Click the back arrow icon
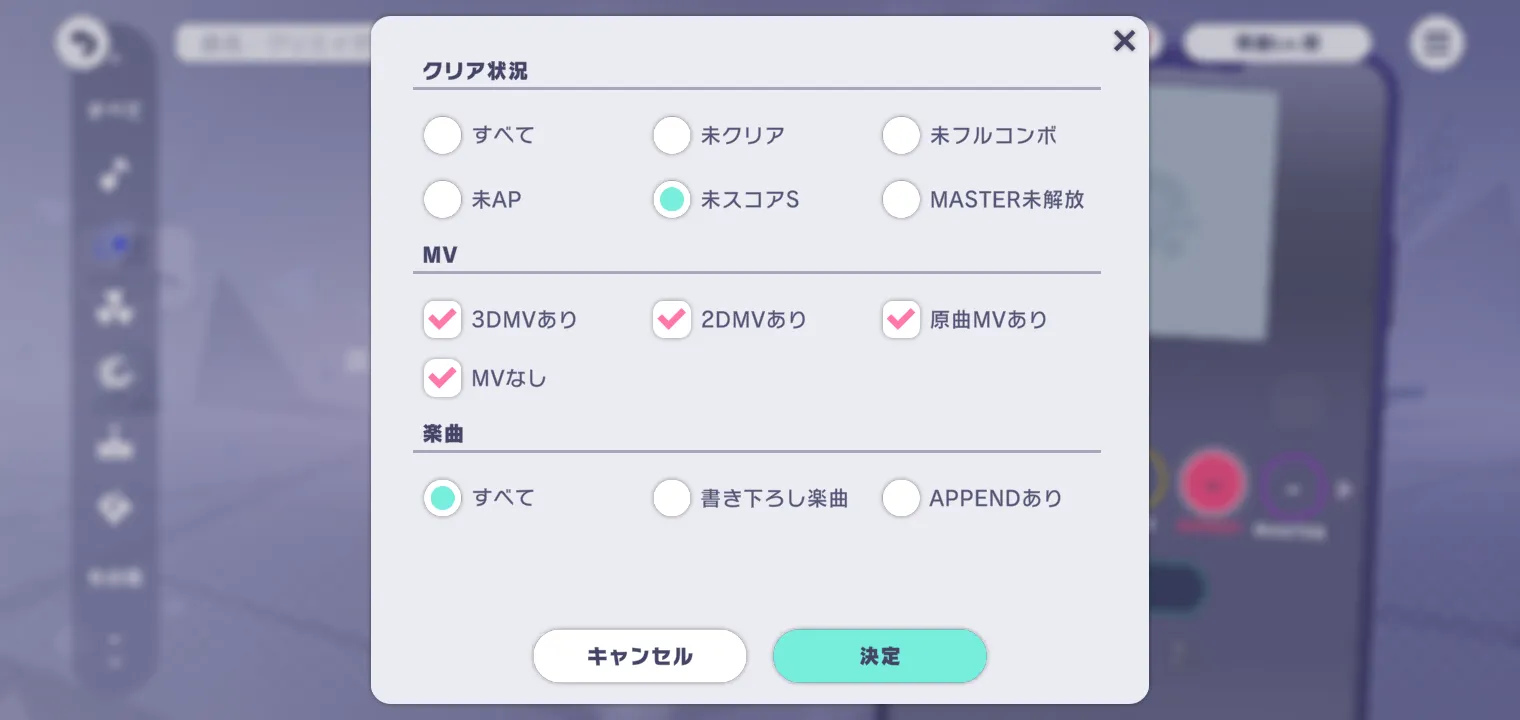The image size is (1520, 720). (82, 44)
